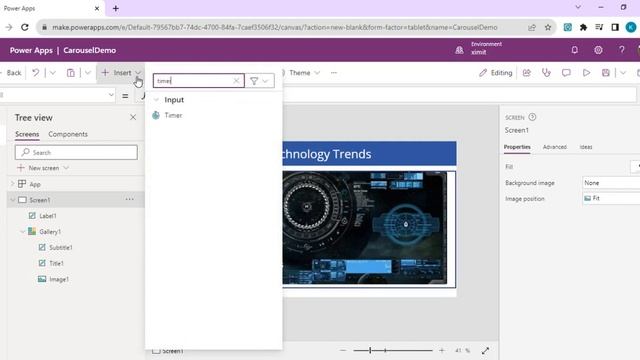Screen dimensions: 640x360
Task: Click the Tree view Search field
Action: (76, 152)
